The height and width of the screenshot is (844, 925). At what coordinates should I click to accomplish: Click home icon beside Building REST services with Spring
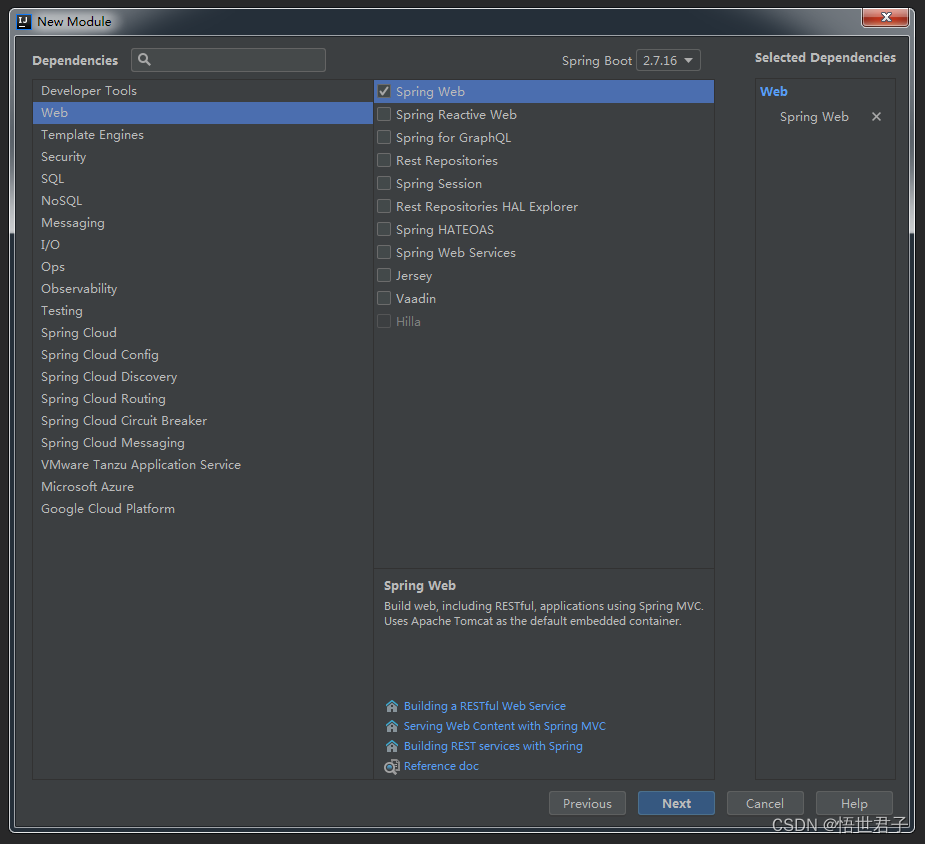pos(392,746)
